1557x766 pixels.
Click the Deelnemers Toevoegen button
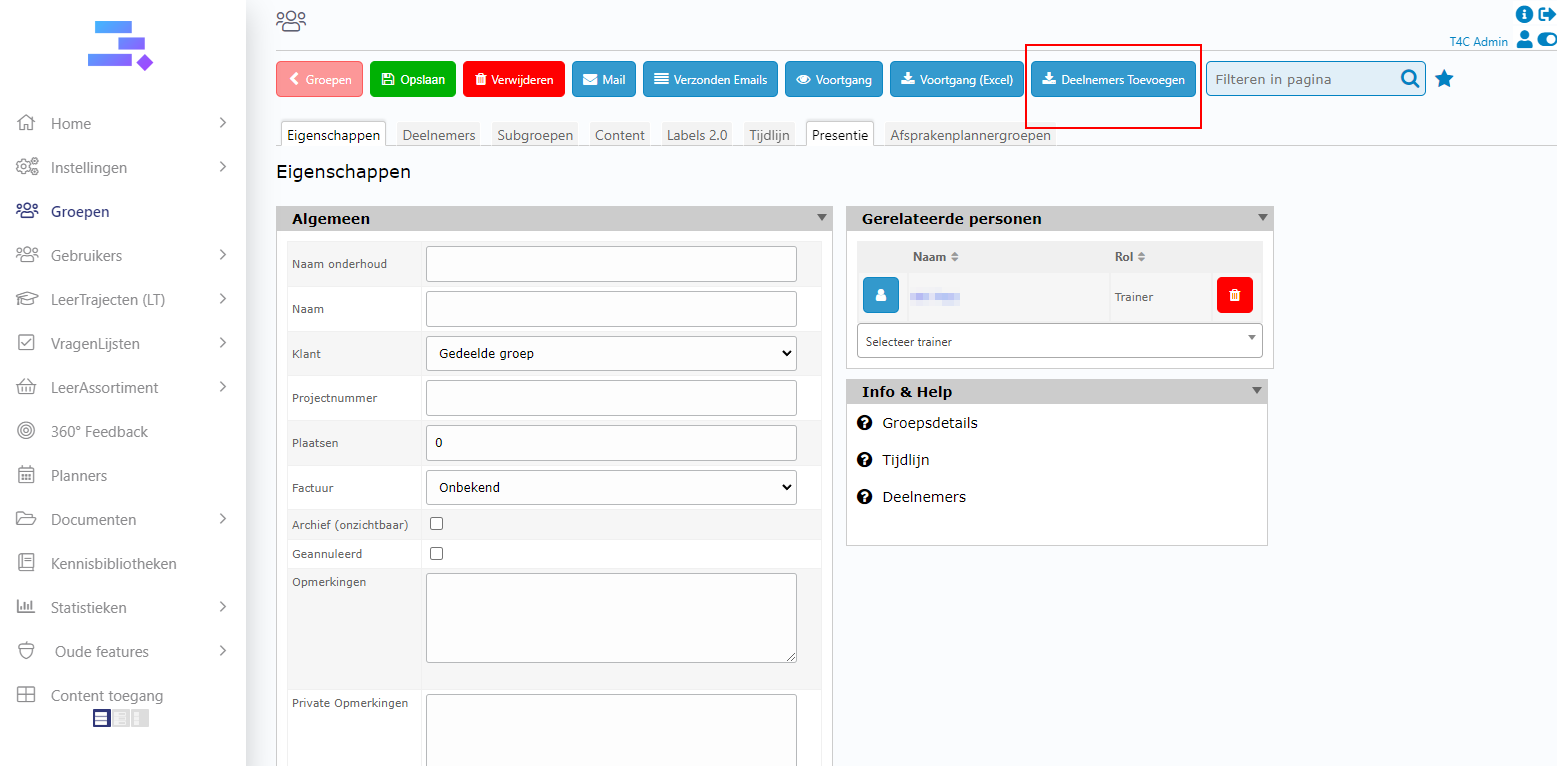[1113, 80]
